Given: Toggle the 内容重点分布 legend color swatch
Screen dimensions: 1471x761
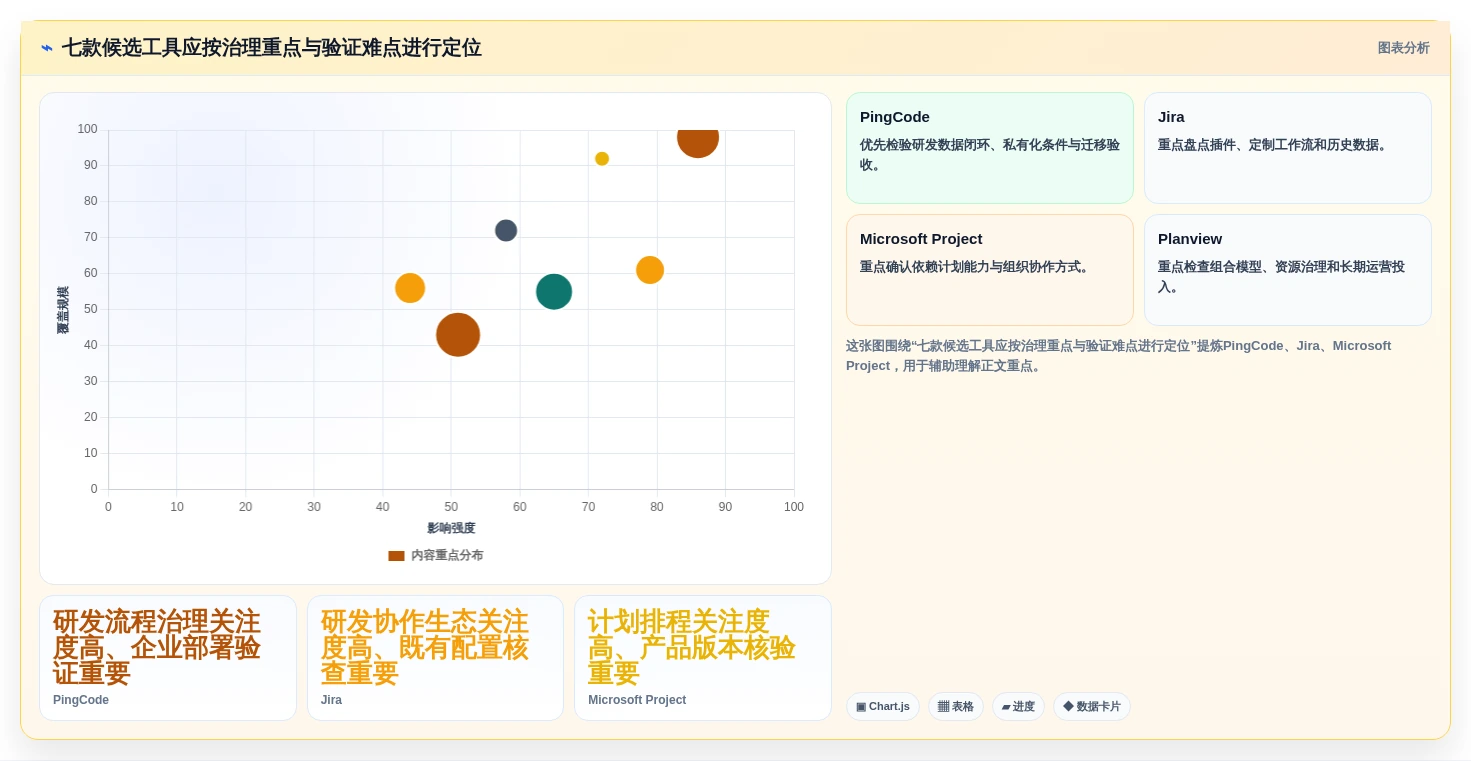Looking at the screenshot, I should point(396,555).
